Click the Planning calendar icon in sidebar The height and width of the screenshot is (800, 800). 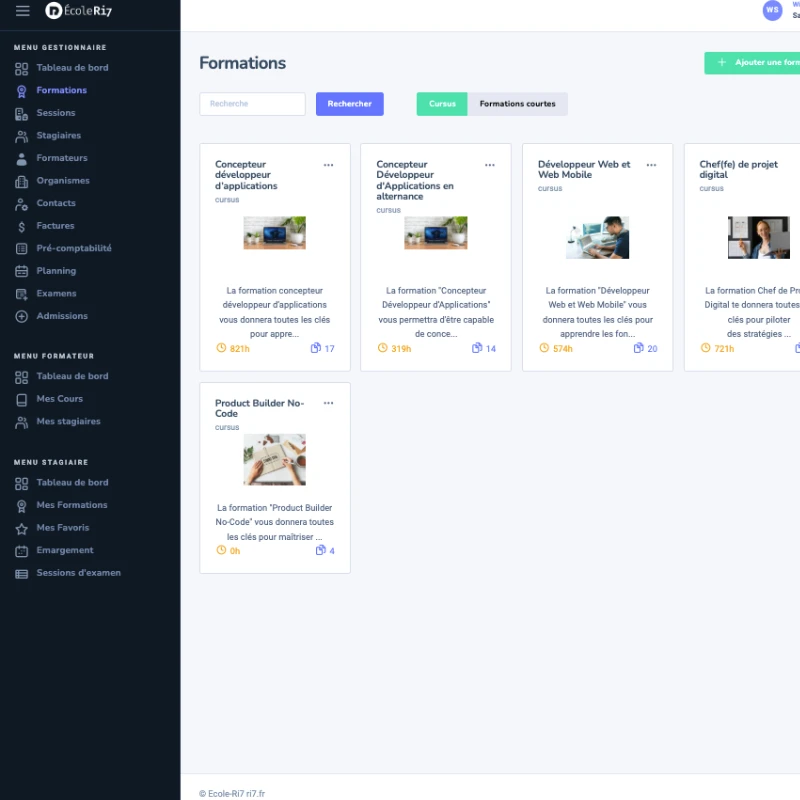(x=22, y=271)
